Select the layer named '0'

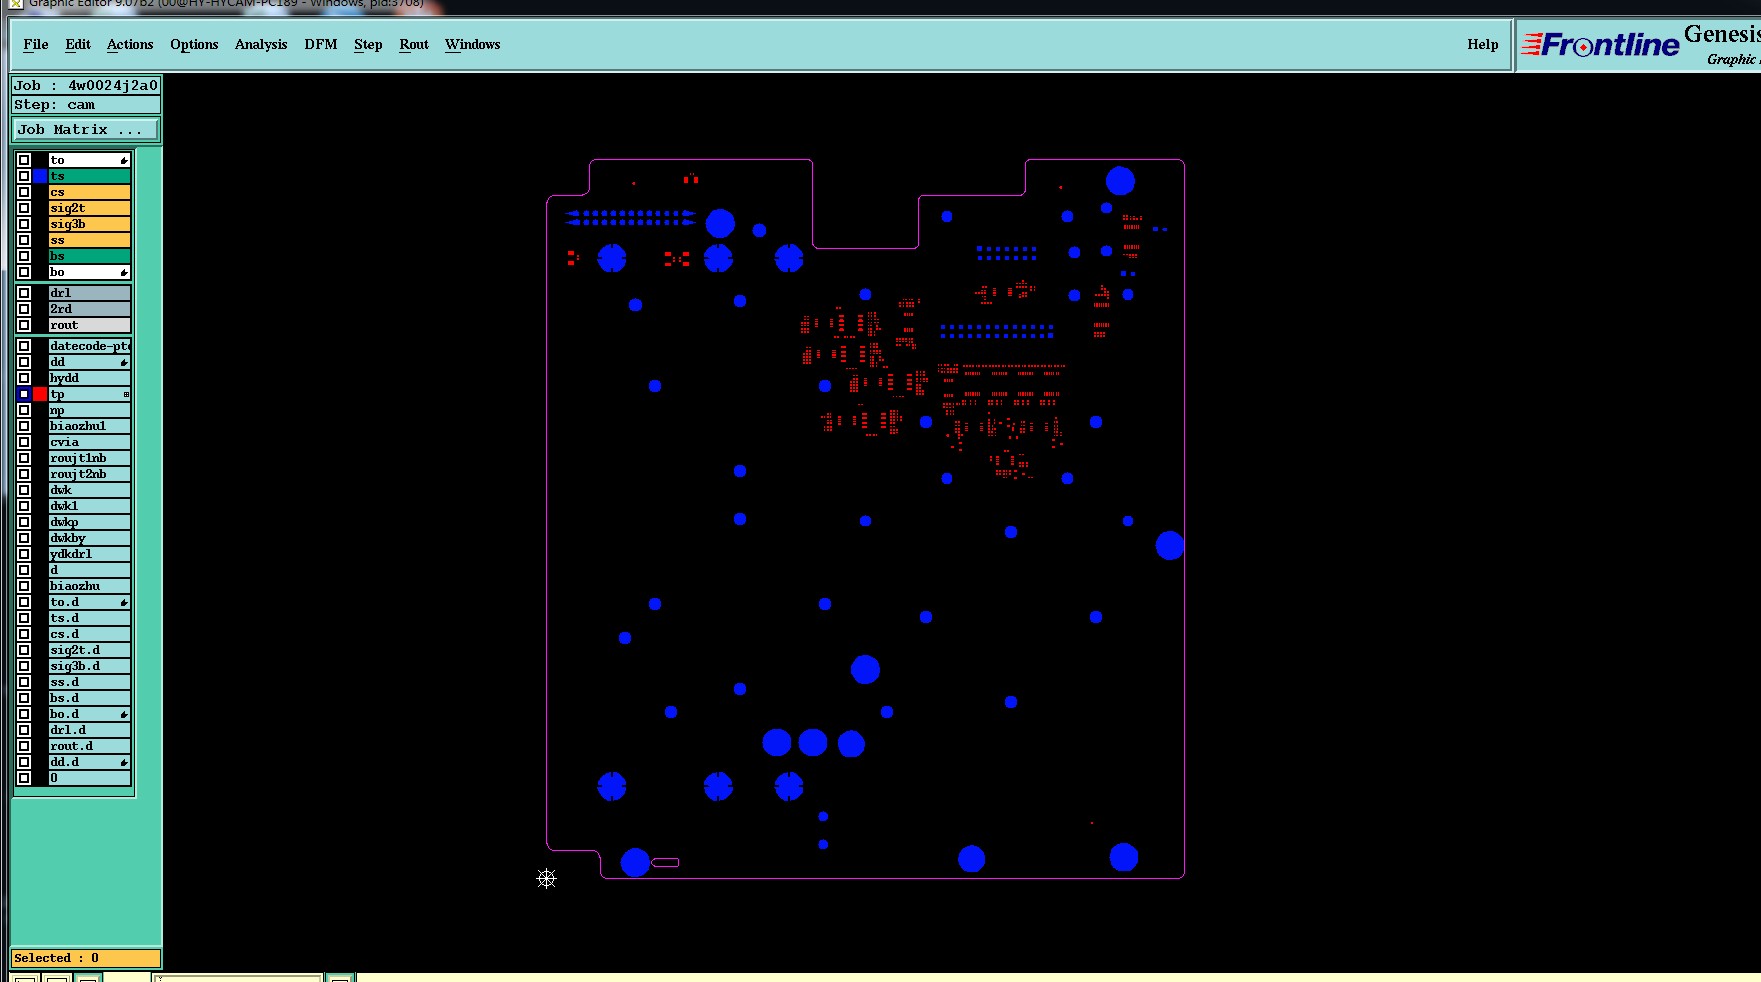tap(90, 778)
